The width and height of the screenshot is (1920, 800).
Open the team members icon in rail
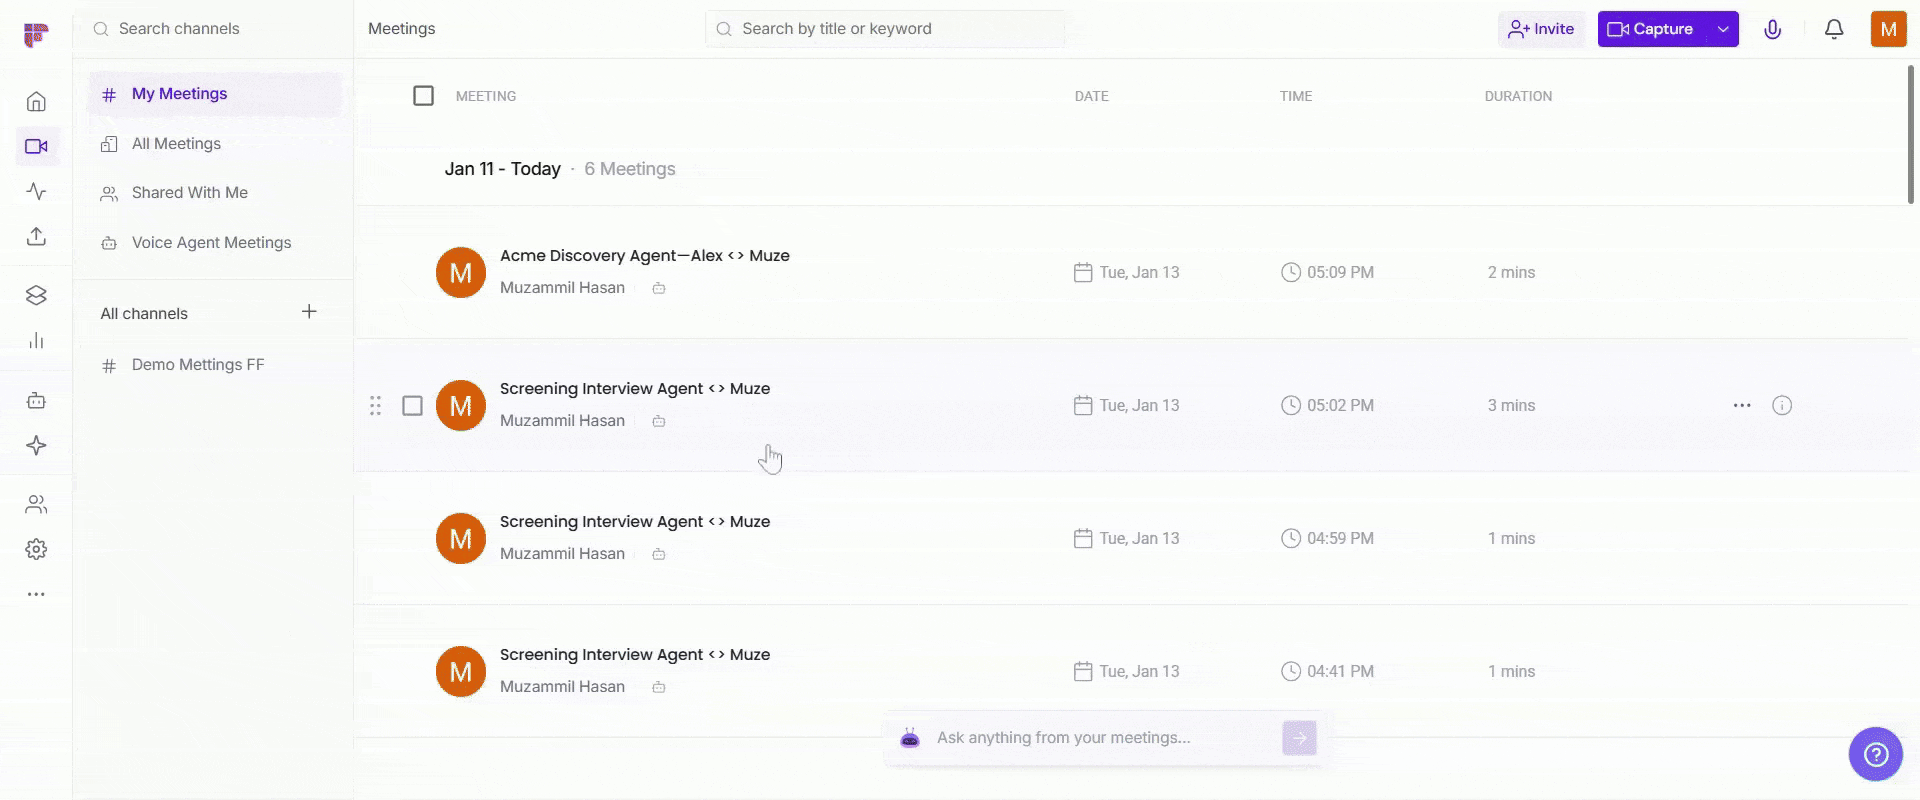pyautogui.click(x=36, y=504)
